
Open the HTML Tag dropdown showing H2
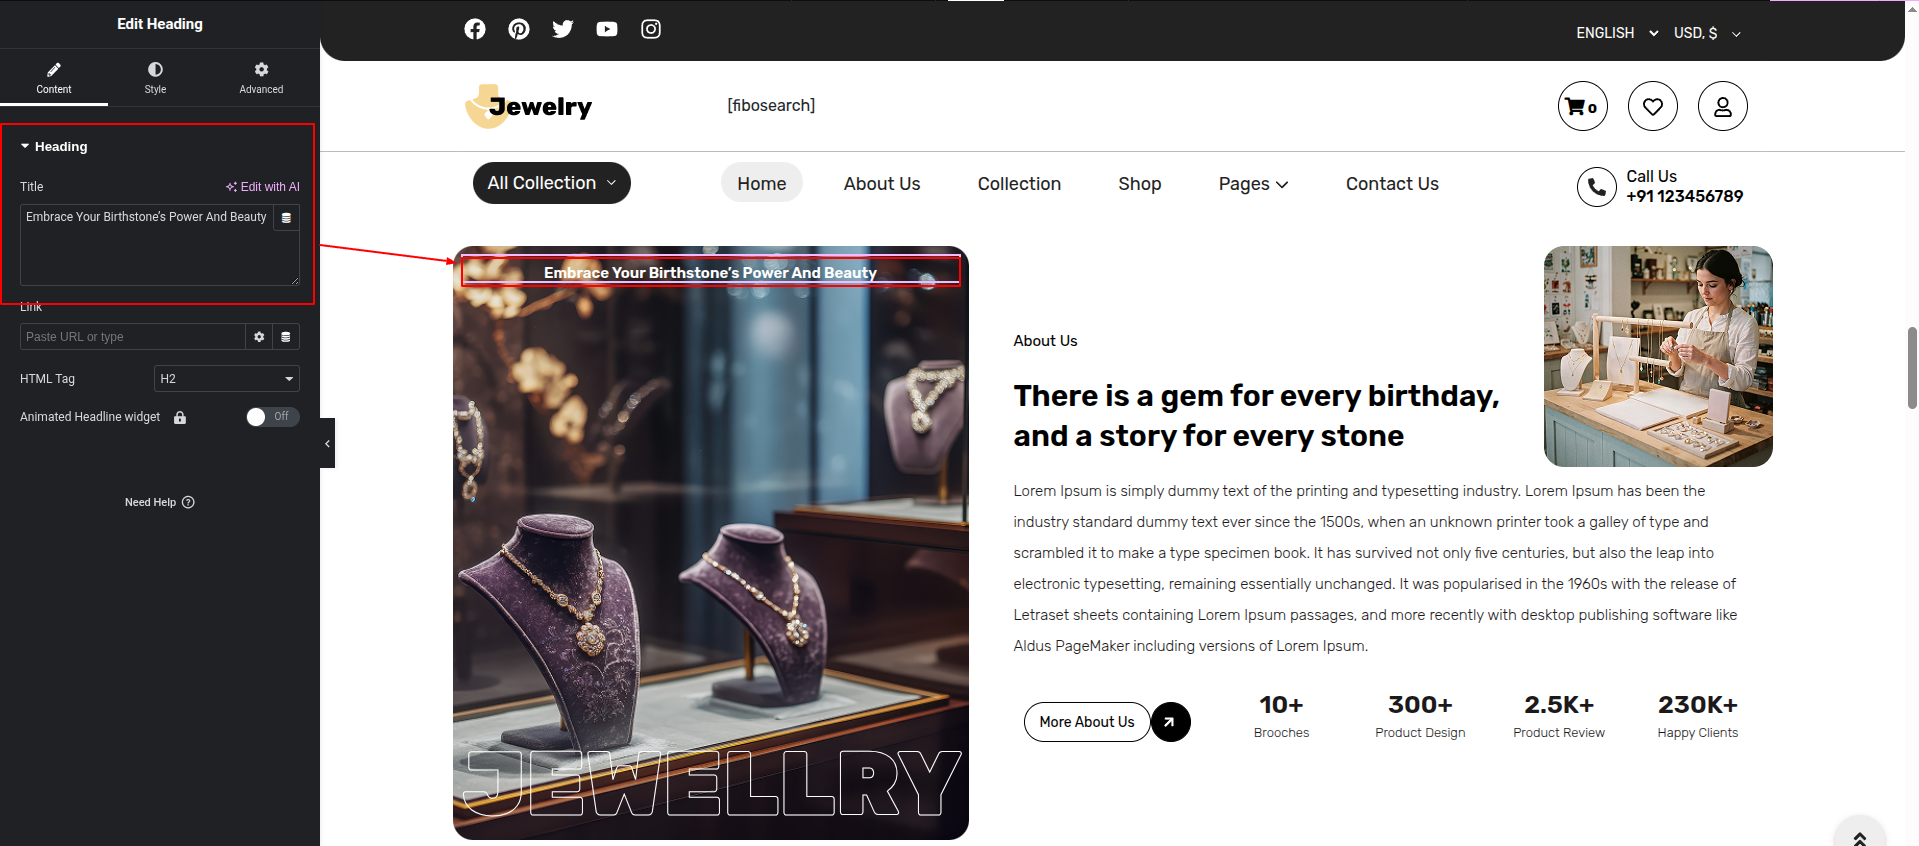(227, 379)
